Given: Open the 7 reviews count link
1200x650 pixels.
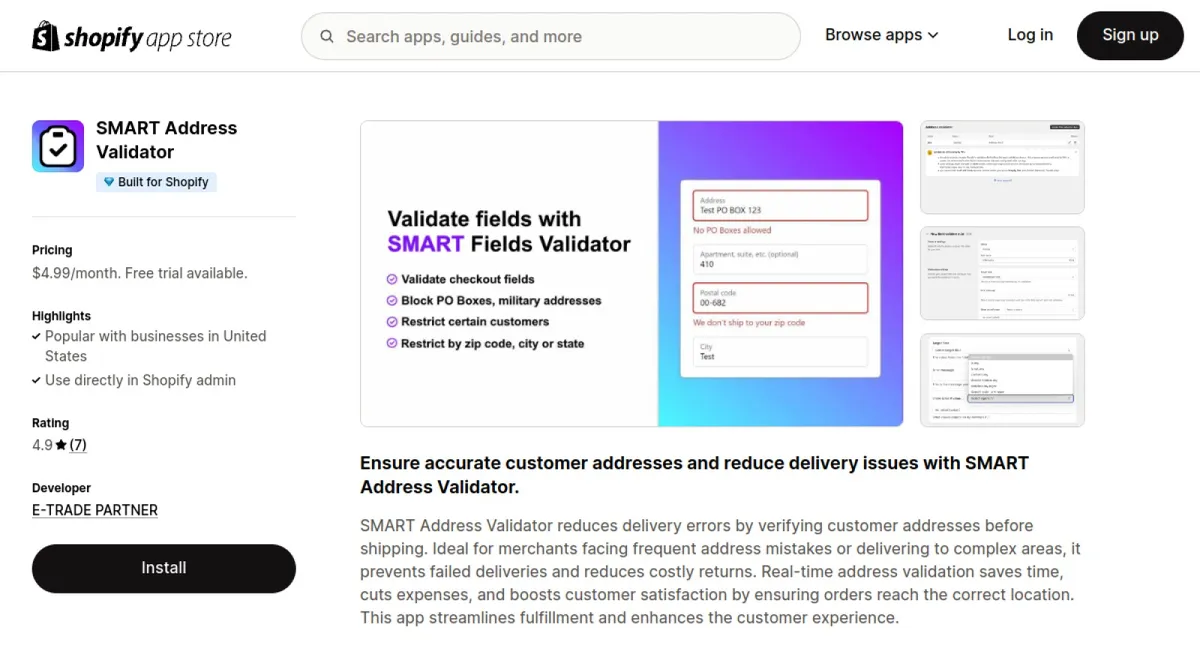Looking at the screenshot, I should point(78,445).
